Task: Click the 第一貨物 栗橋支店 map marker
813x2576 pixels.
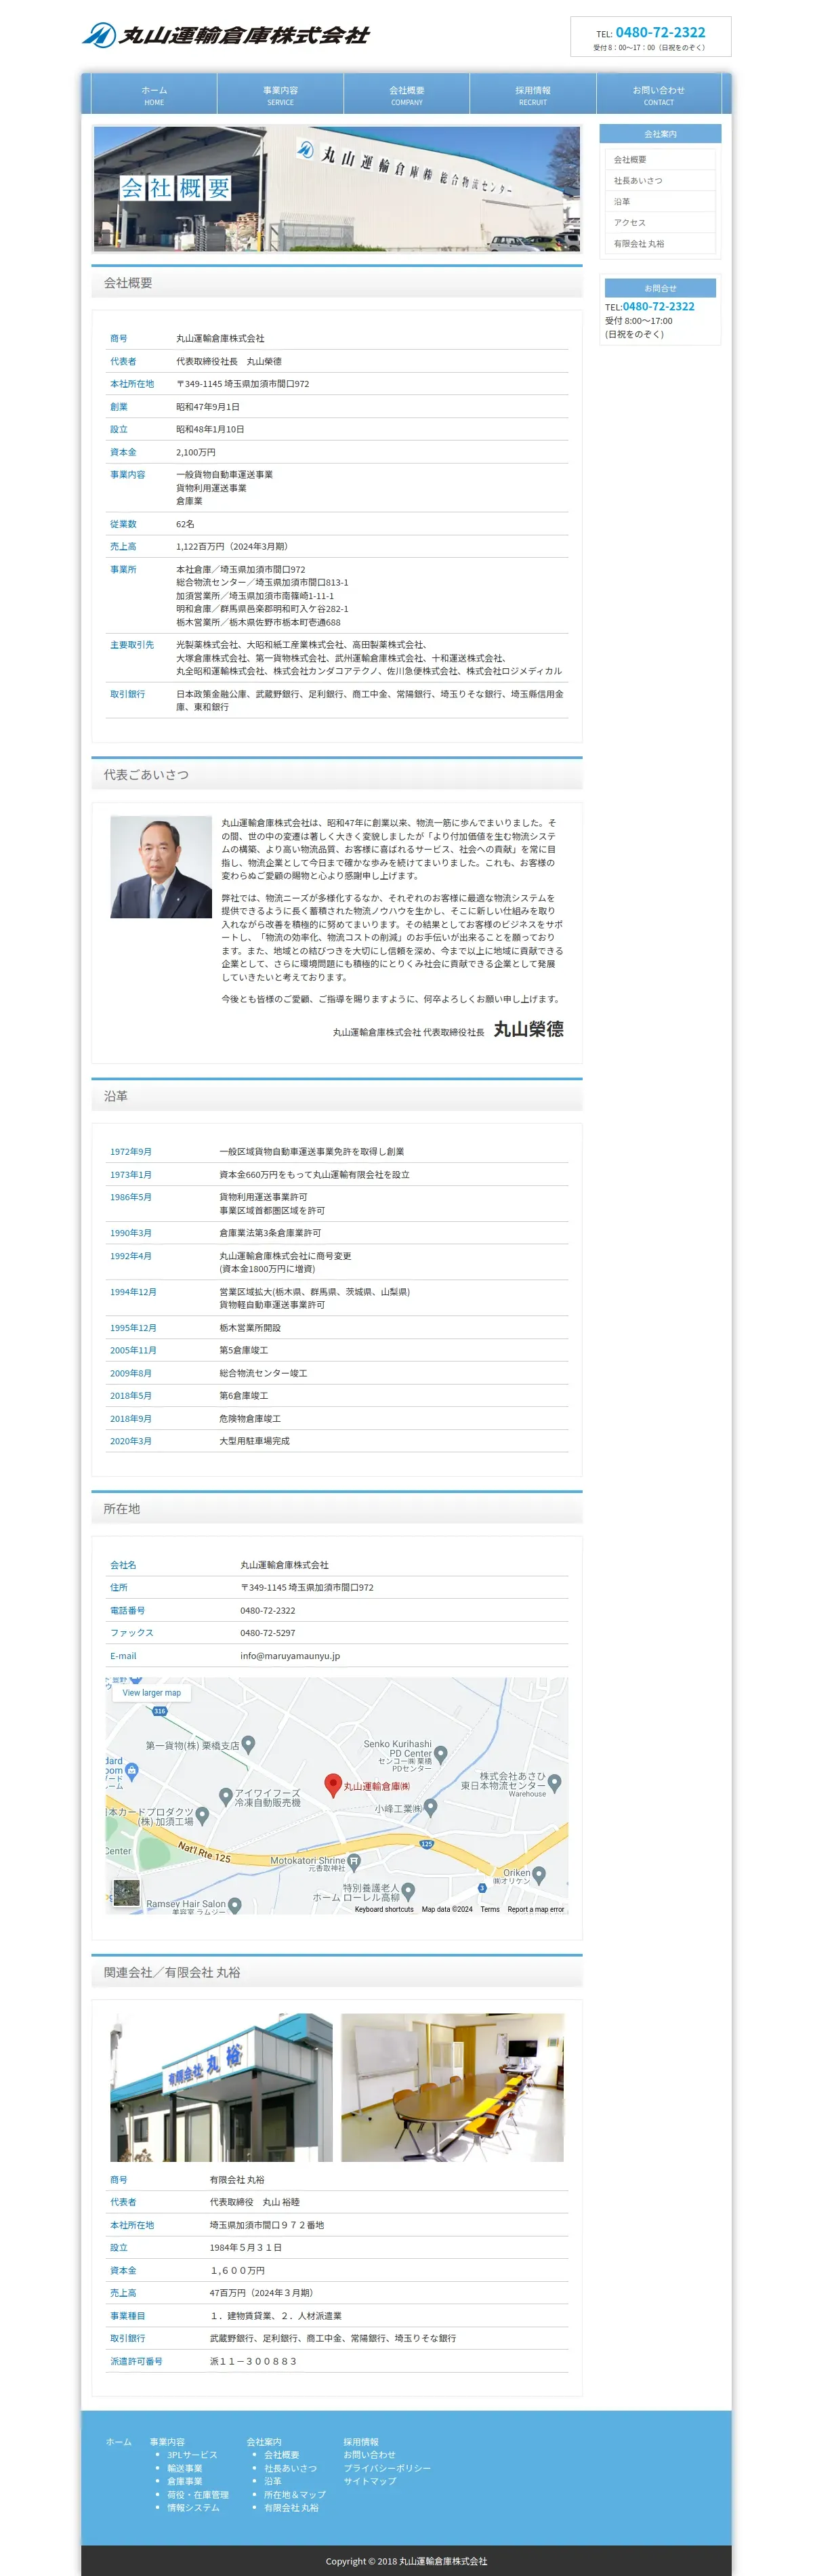Action: (248, 1745)
